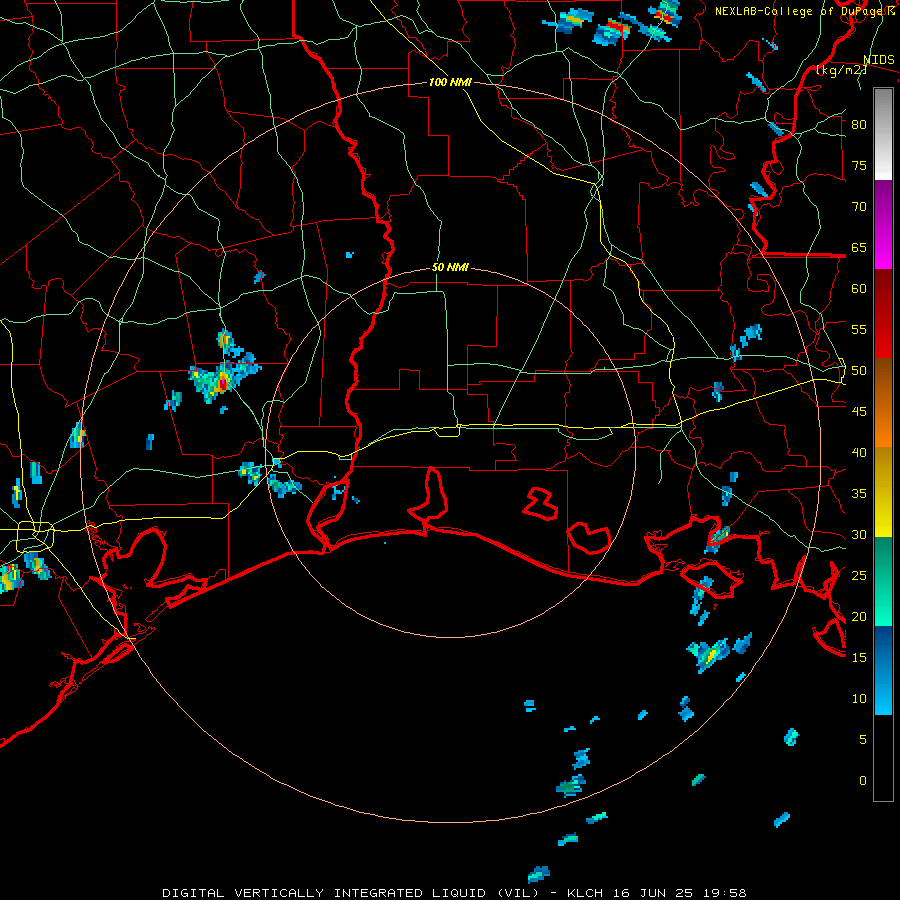
Task: Click the NIDS product label
Action: tap(878, 60)
